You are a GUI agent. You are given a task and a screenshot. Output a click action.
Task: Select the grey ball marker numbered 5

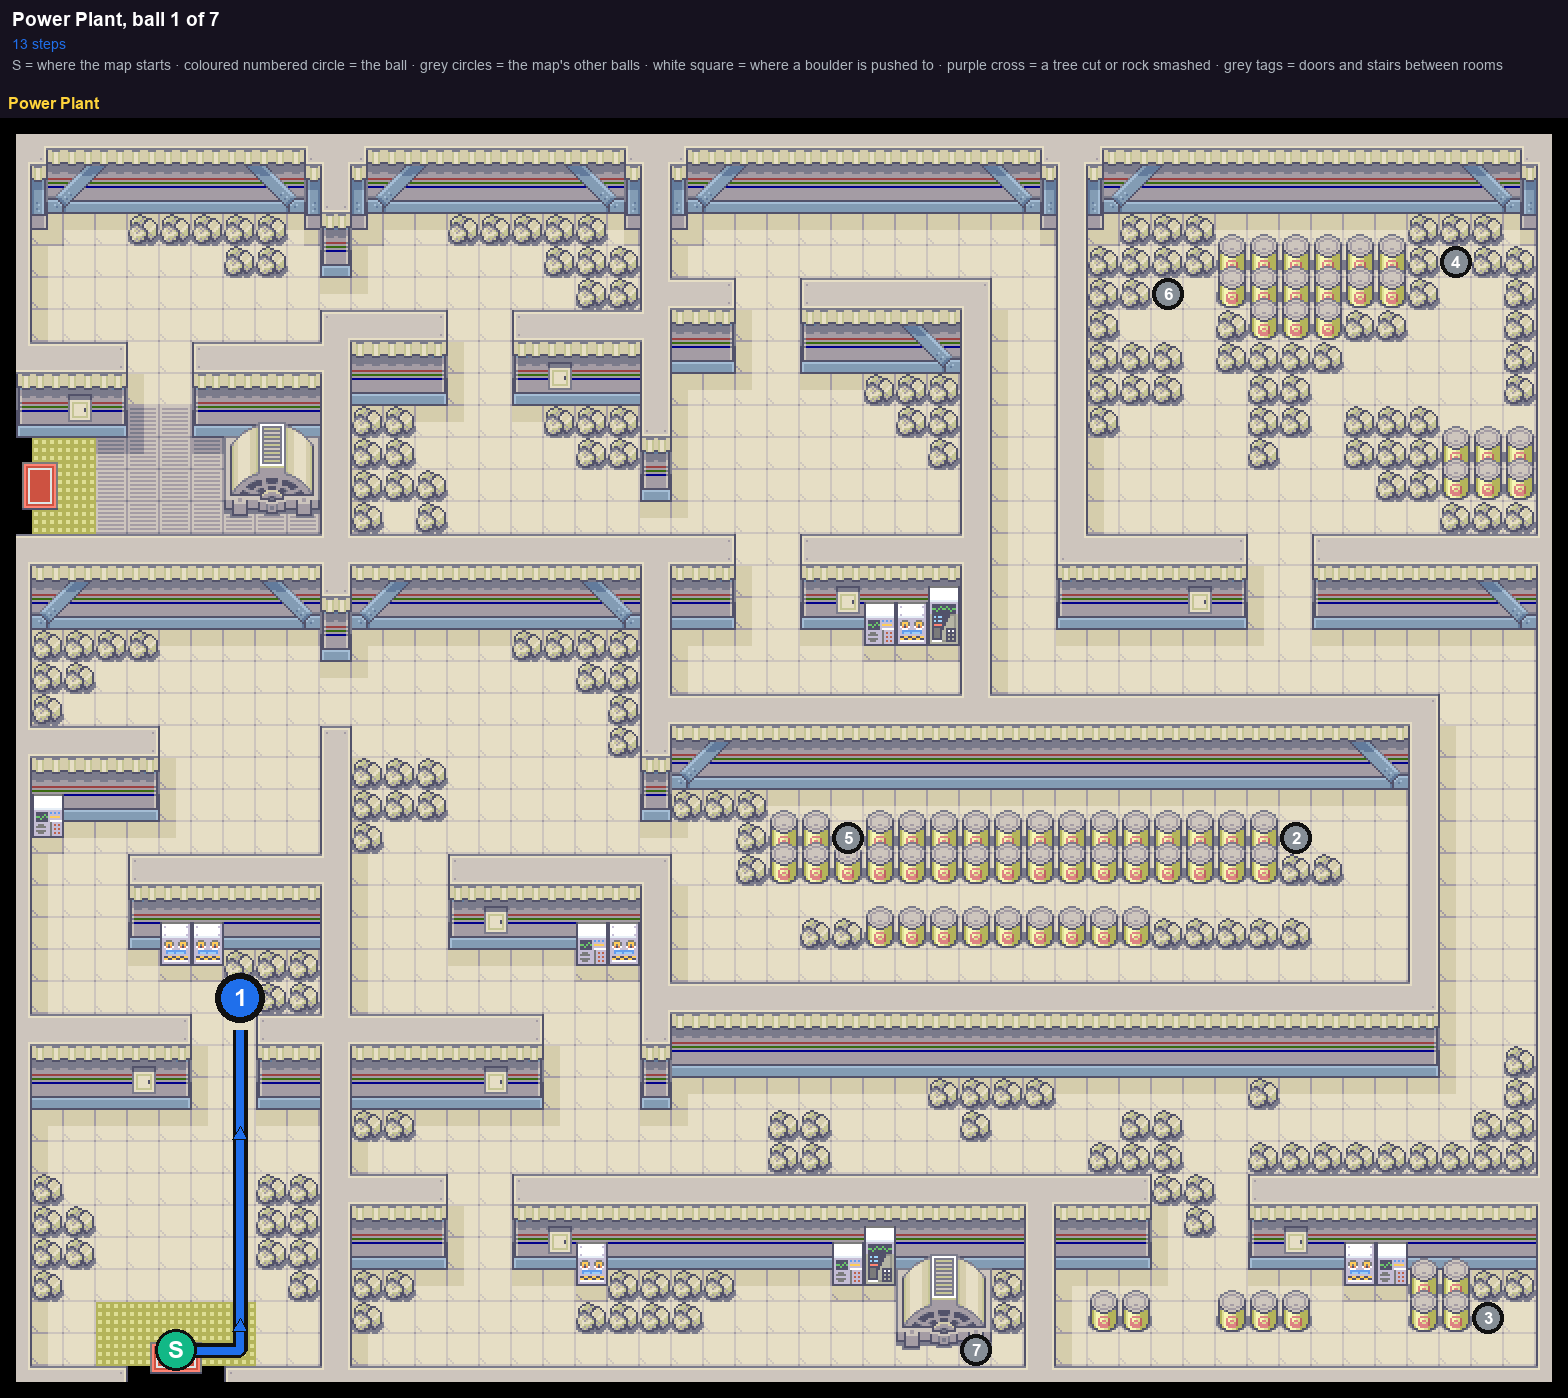click(x=848, y=838)
